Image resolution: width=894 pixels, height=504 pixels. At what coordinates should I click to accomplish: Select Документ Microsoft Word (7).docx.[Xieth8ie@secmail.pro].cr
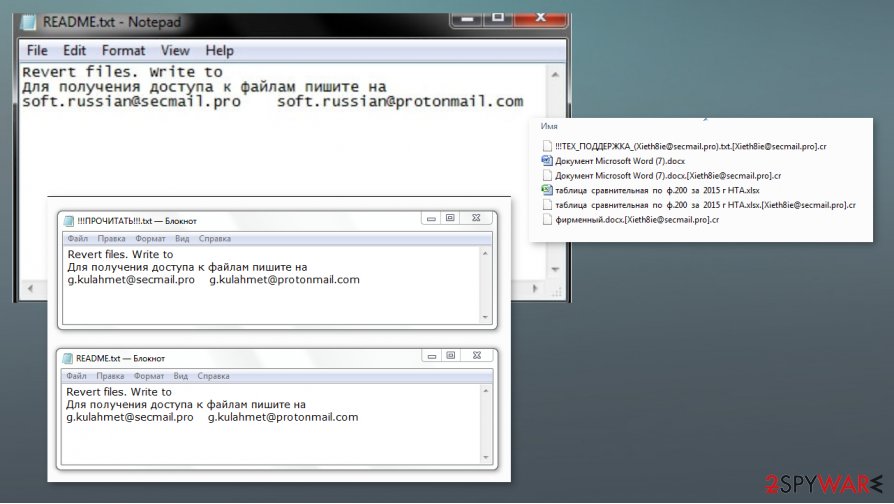[668, 176]
